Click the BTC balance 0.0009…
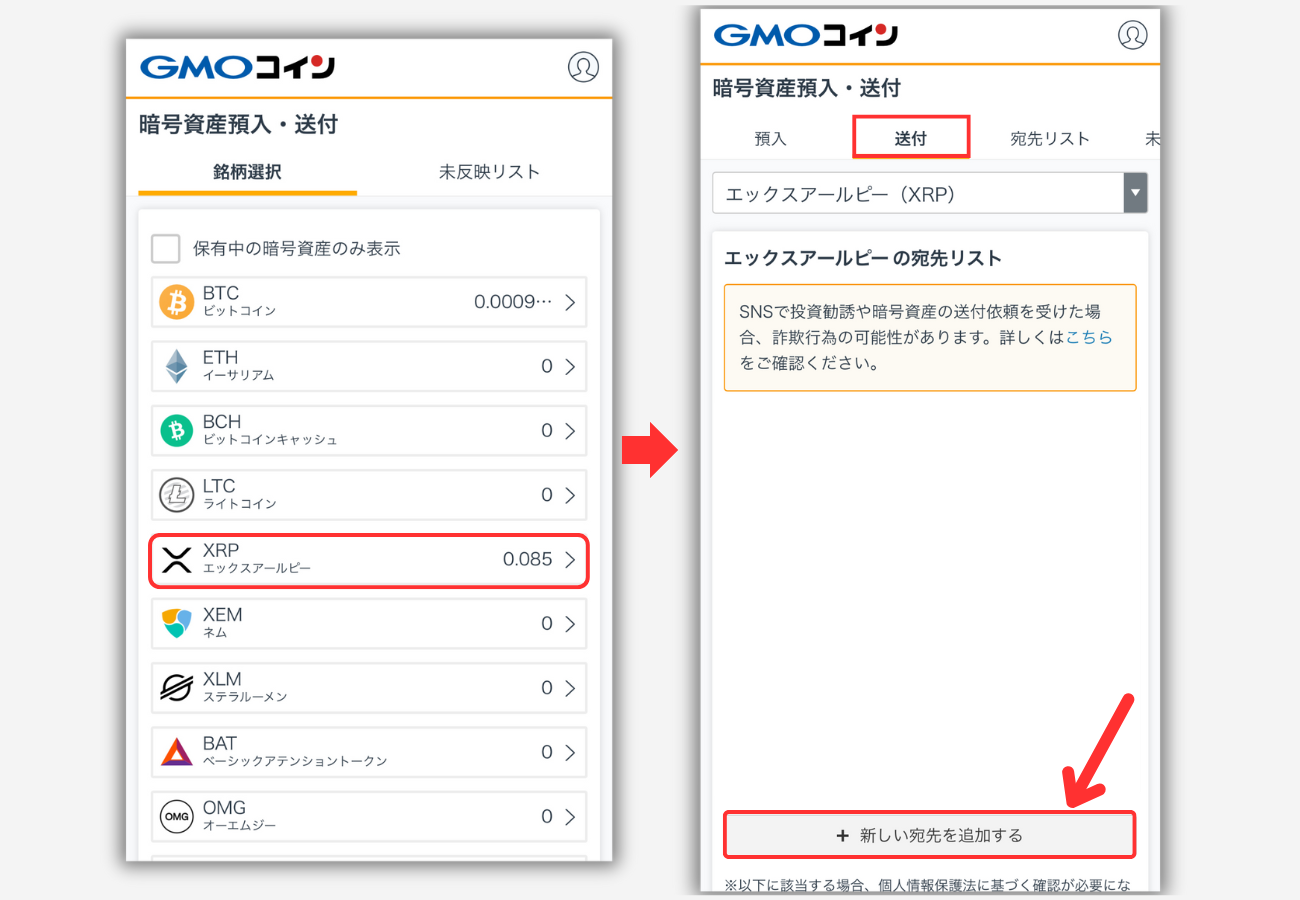 pyautogui.click(x=513, y=302)
